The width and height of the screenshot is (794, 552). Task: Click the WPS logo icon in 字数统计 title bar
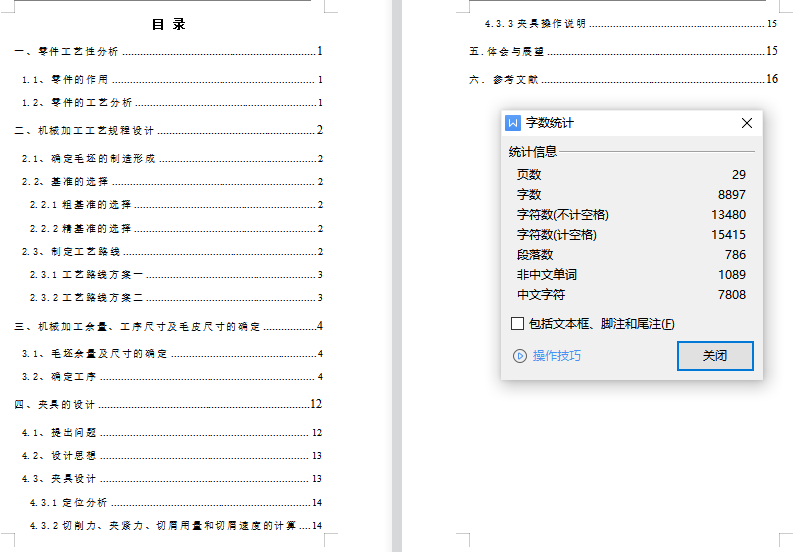click(x=513, y=123)
